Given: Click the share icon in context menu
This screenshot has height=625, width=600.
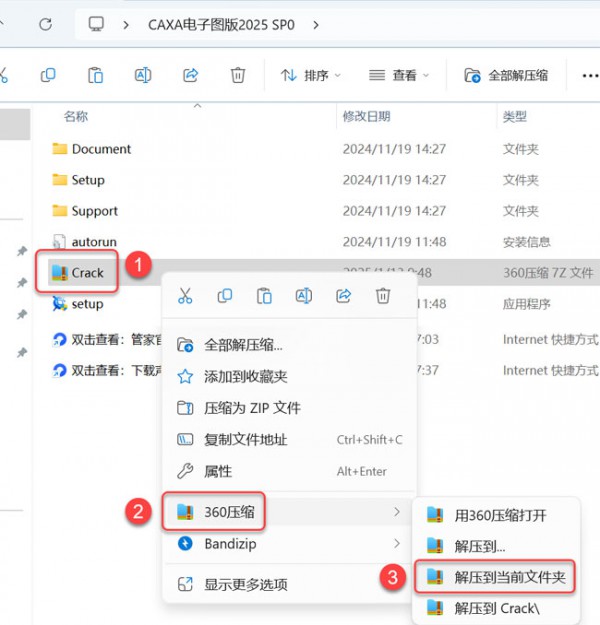Looking at the screenshot, I should click(343, 296).
